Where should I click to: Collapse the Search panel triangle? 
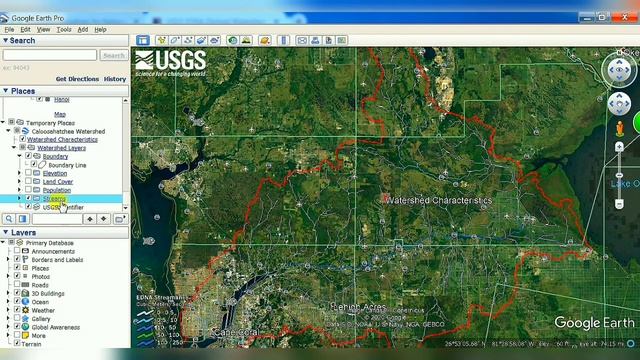(x=5, y=40)
